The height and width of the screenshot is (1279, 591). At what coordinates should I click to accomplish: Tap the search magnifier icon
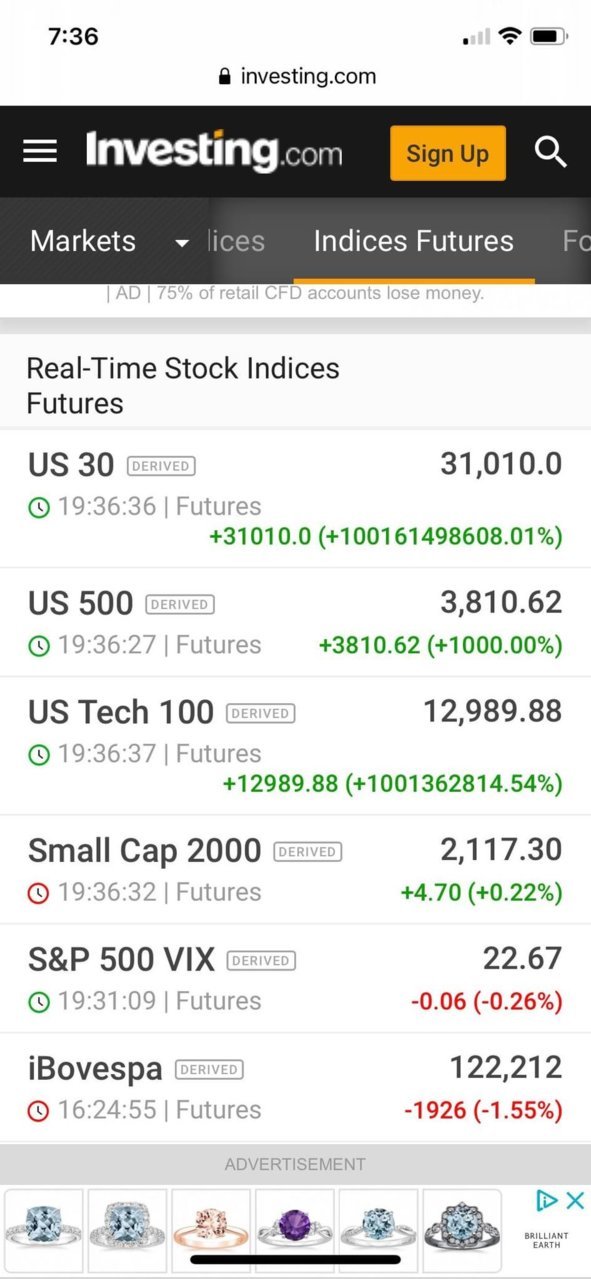(550, 152)
